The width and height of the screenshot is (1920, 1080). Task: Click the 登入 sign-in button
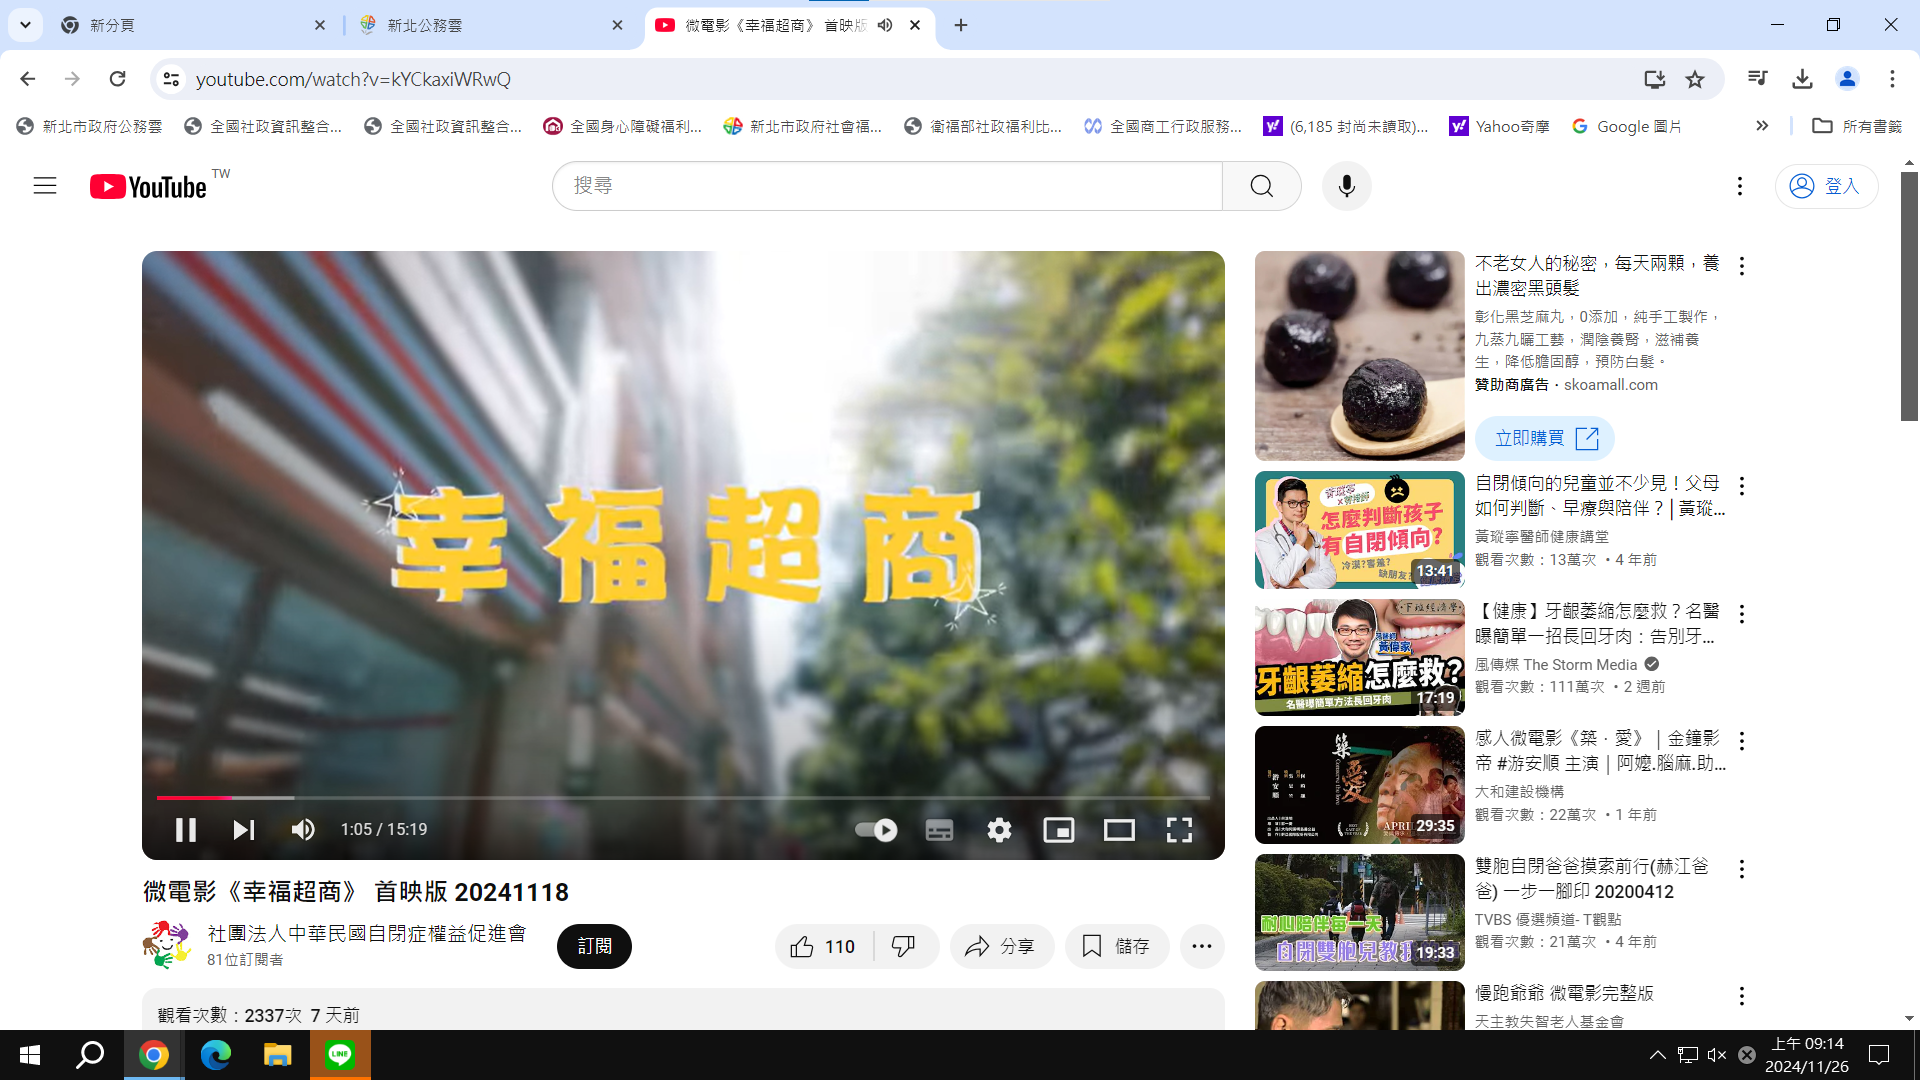coord(1826,186)
